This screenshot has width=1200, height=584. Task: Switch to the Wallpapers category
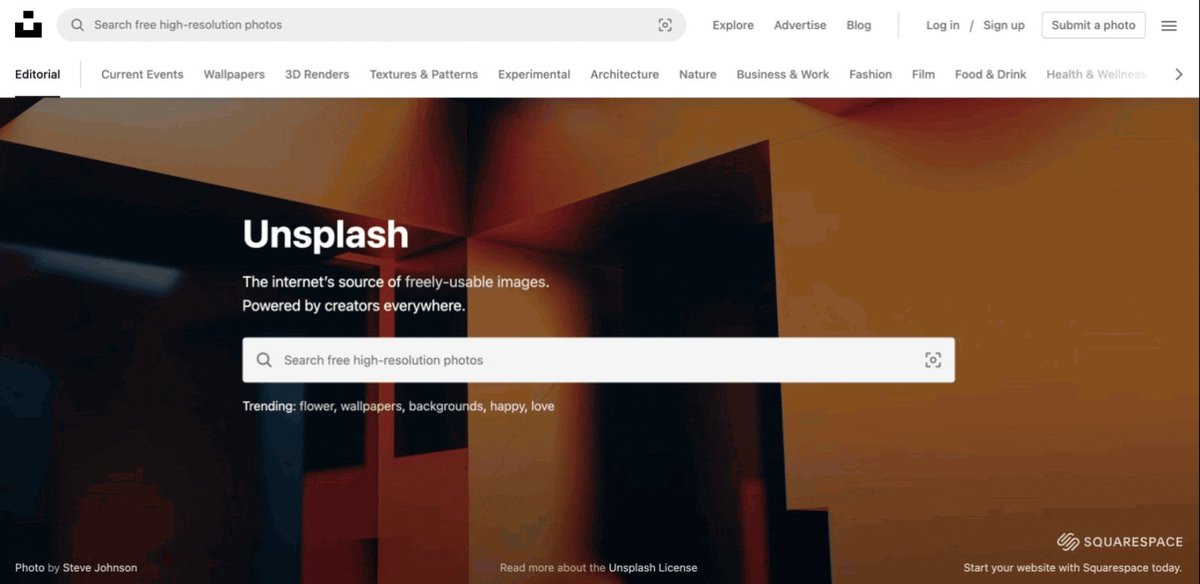click(234, 74)
